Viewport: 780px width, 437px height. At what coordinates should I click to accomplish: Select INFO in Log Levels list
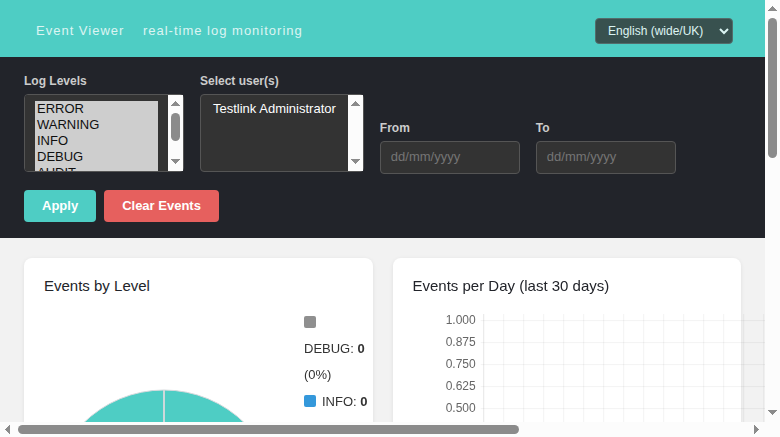click(97, 140)
